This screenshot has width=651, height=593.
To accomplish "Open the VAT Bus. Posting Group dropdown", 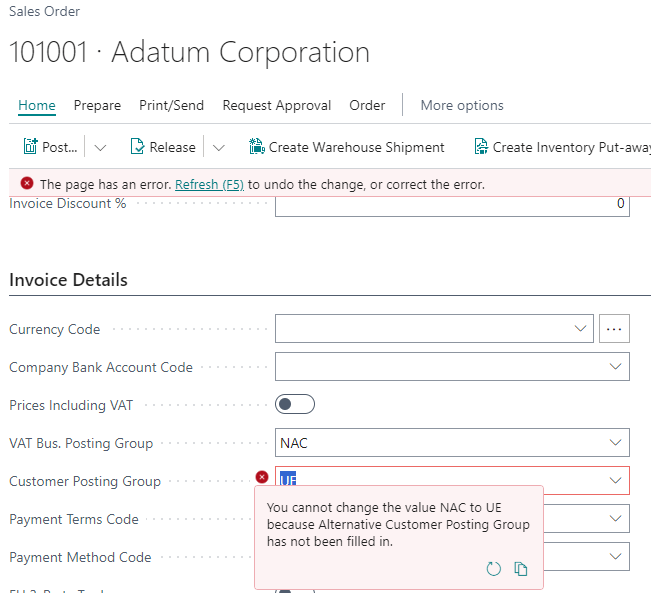I will [614, 443].
